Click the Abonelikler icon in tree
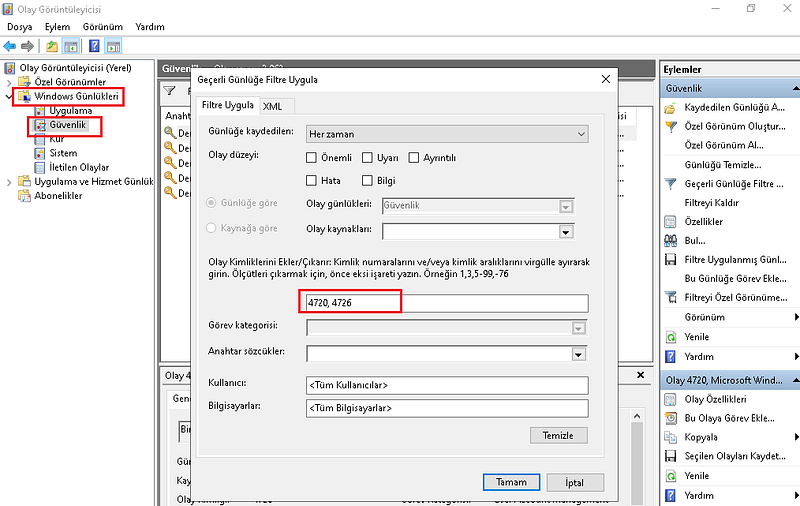This screenshot has height=506, width=800. coord(24,196)
